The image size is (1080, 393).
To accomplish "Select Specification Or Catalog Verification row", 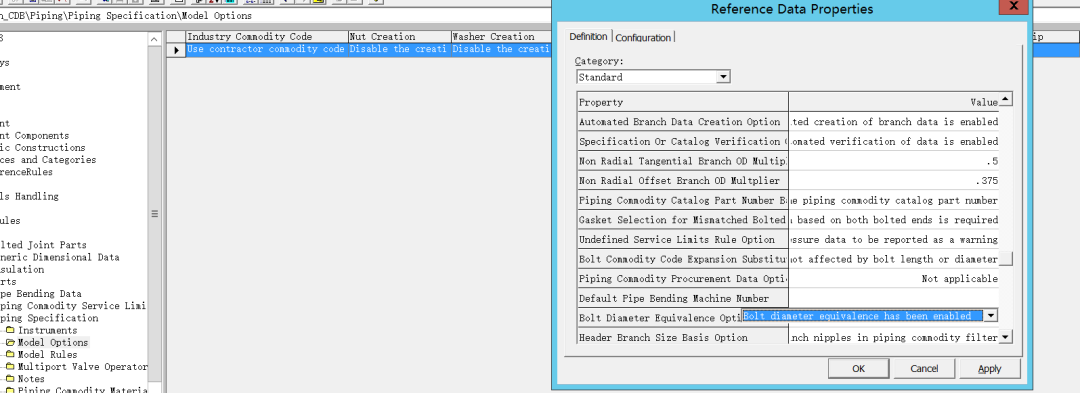I will pyautogui.click(x=683, y=141).
